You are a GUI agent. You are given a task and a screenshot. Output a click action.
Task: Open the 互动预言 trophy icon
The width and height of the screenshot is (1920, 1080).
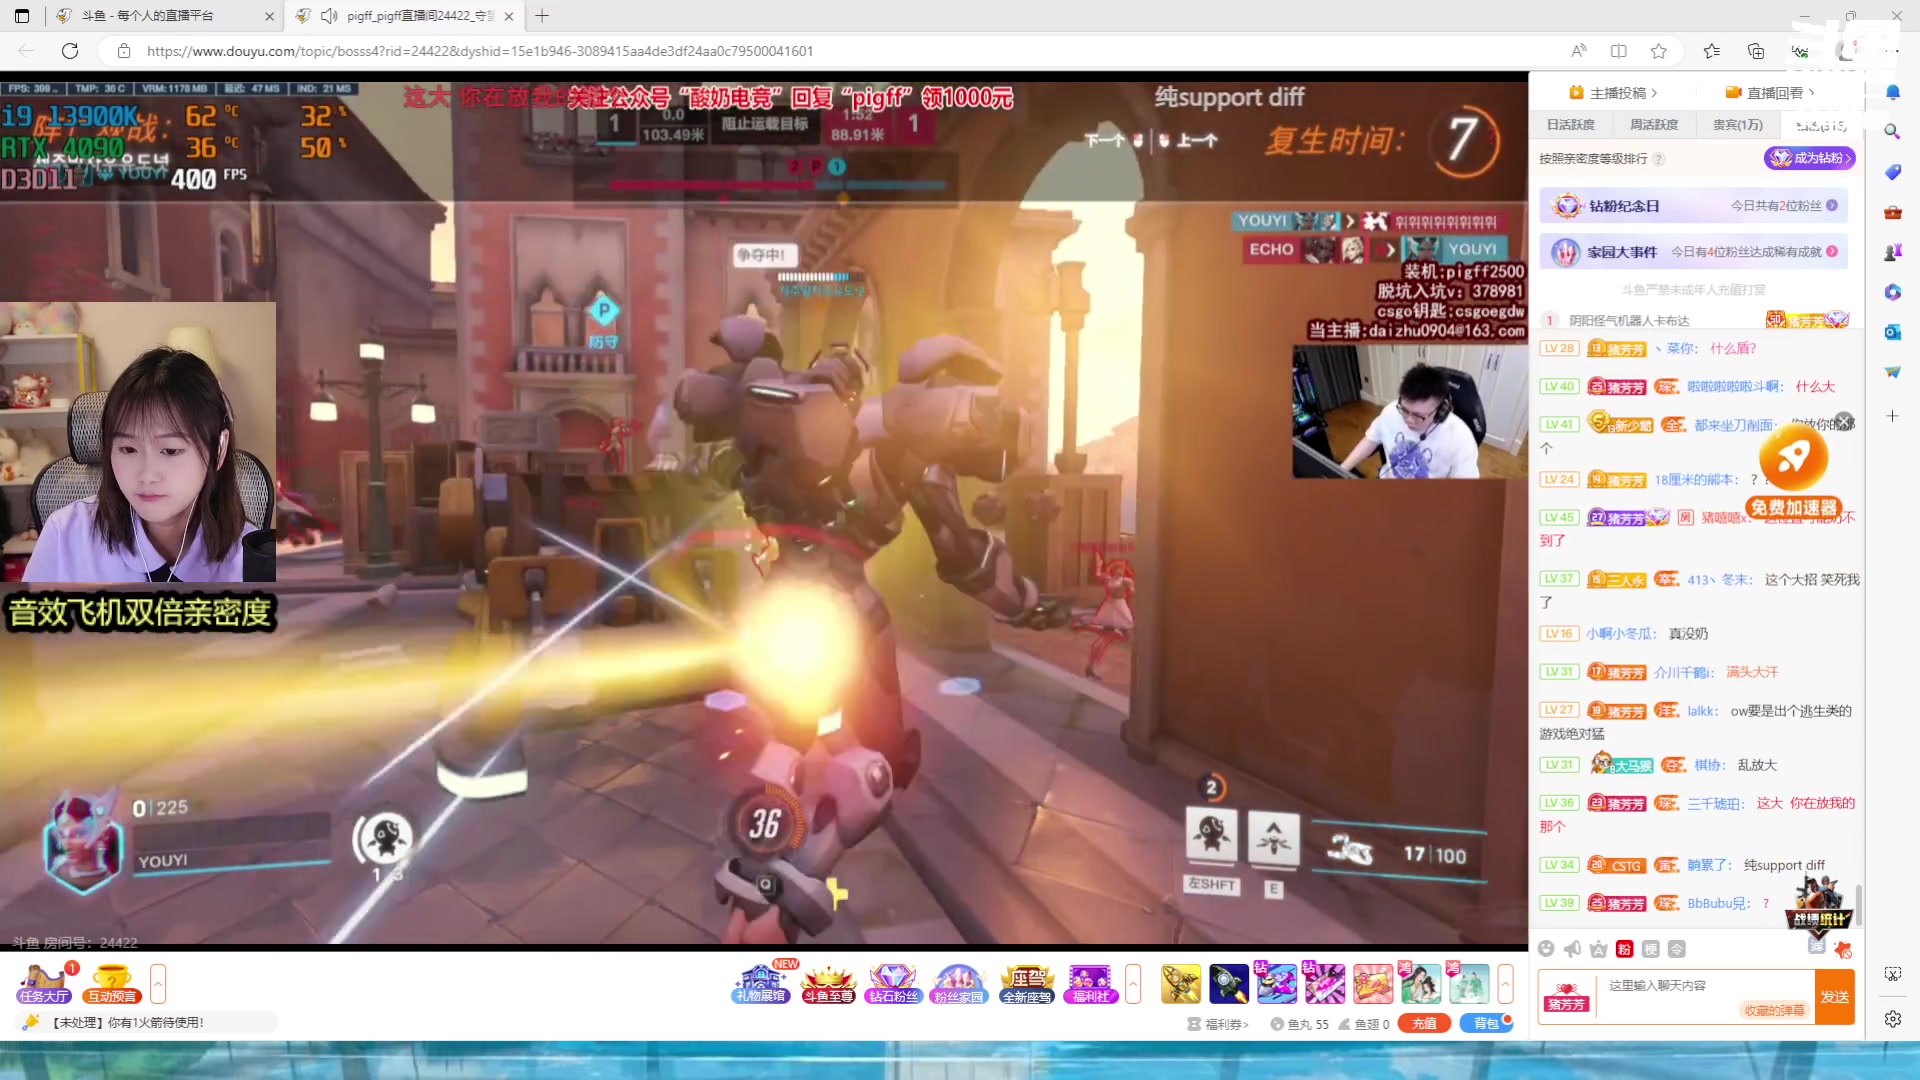pos(111,983)
